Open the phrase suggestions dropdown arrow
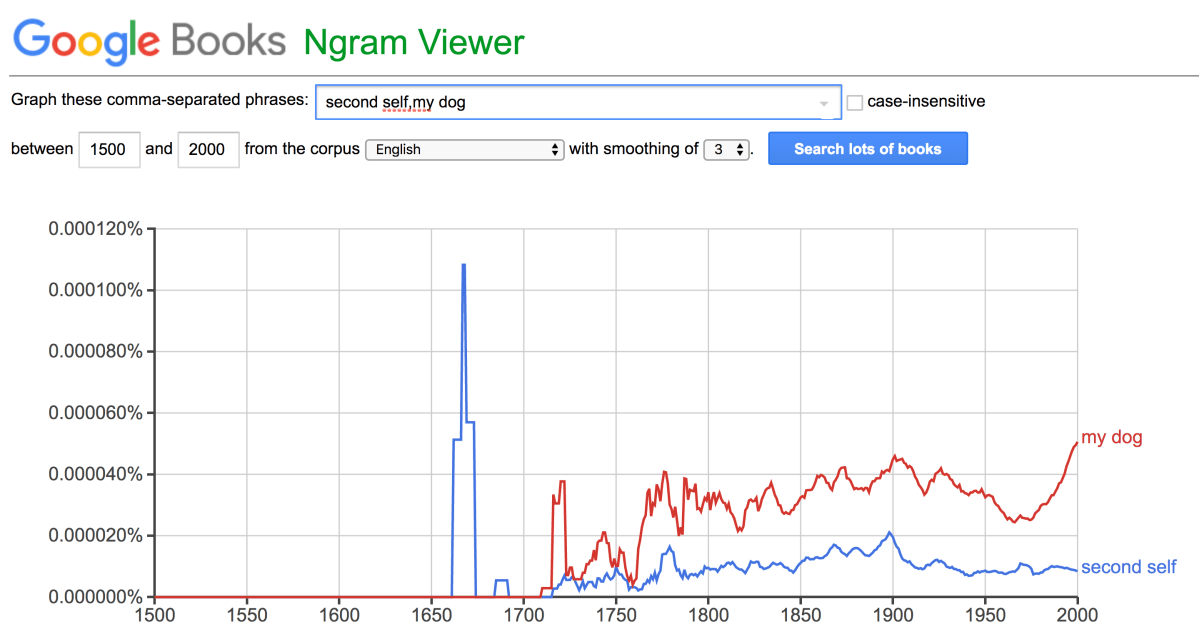The width and height of the screenshot is (1199, 629). [824, 103]
